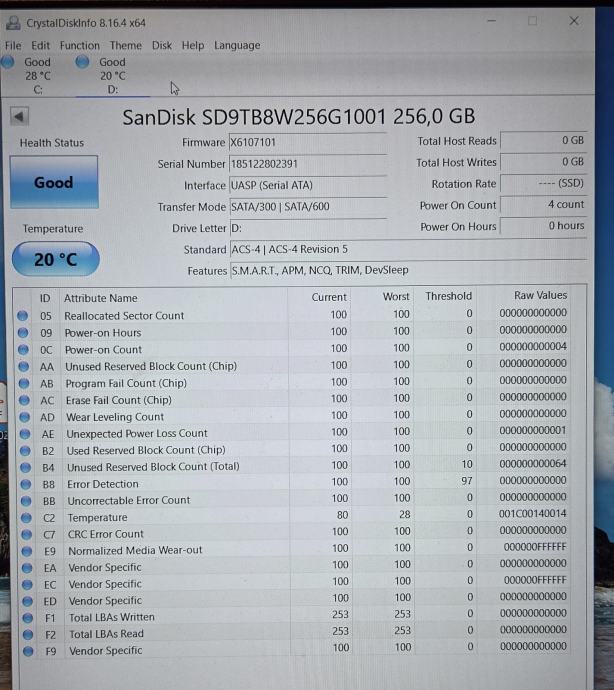The width and height of the screenshot is (614, 690).
Task: Click status dot for Program Fail Count (Chip)
Action: pyautogui.click(x=24, y=383)
